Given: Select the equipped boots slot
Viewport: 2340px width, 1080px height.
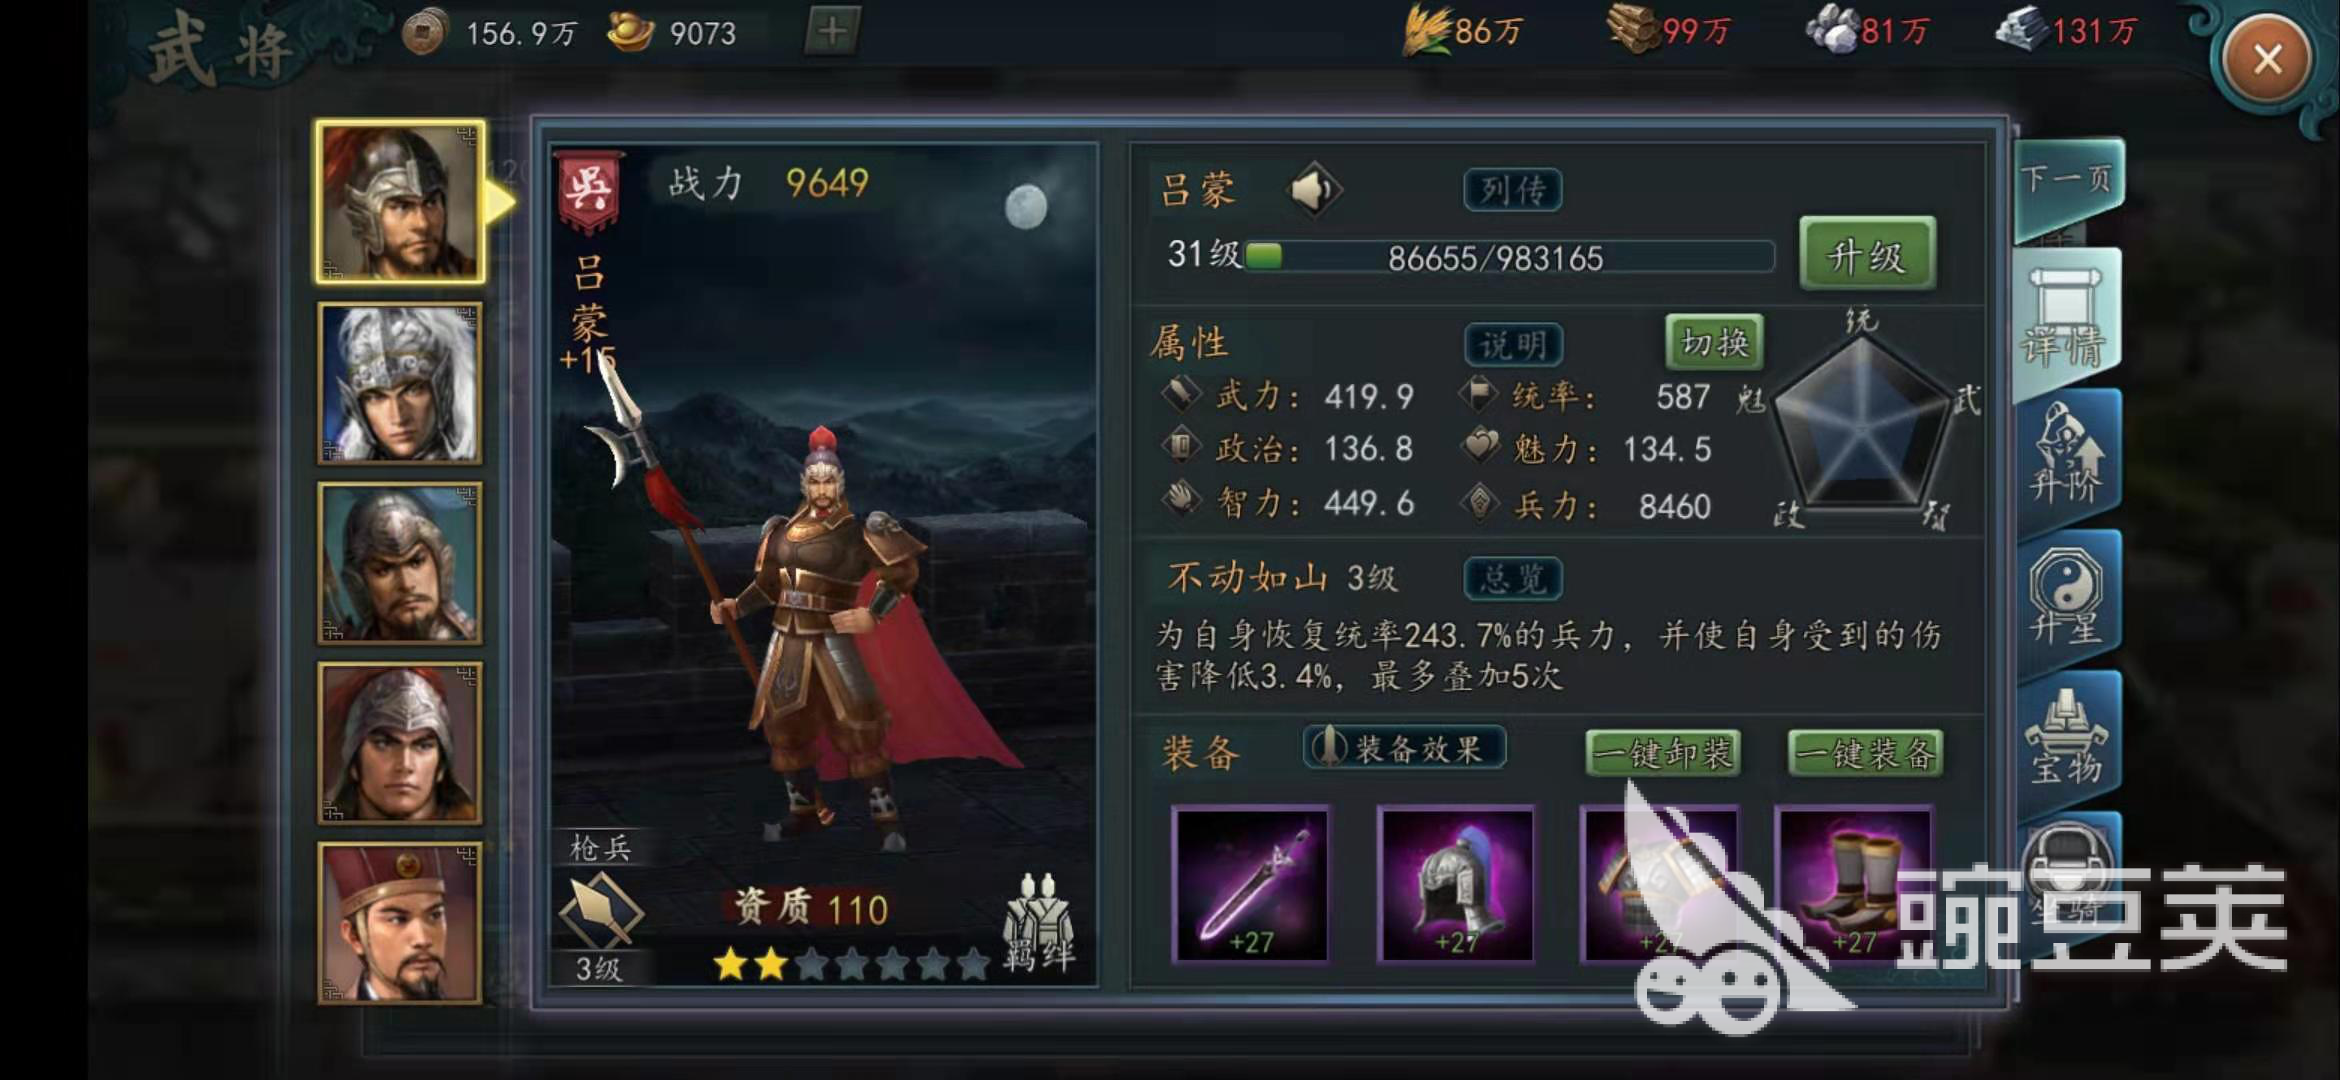Looking at the screenshot, I should coord(1853,884).
